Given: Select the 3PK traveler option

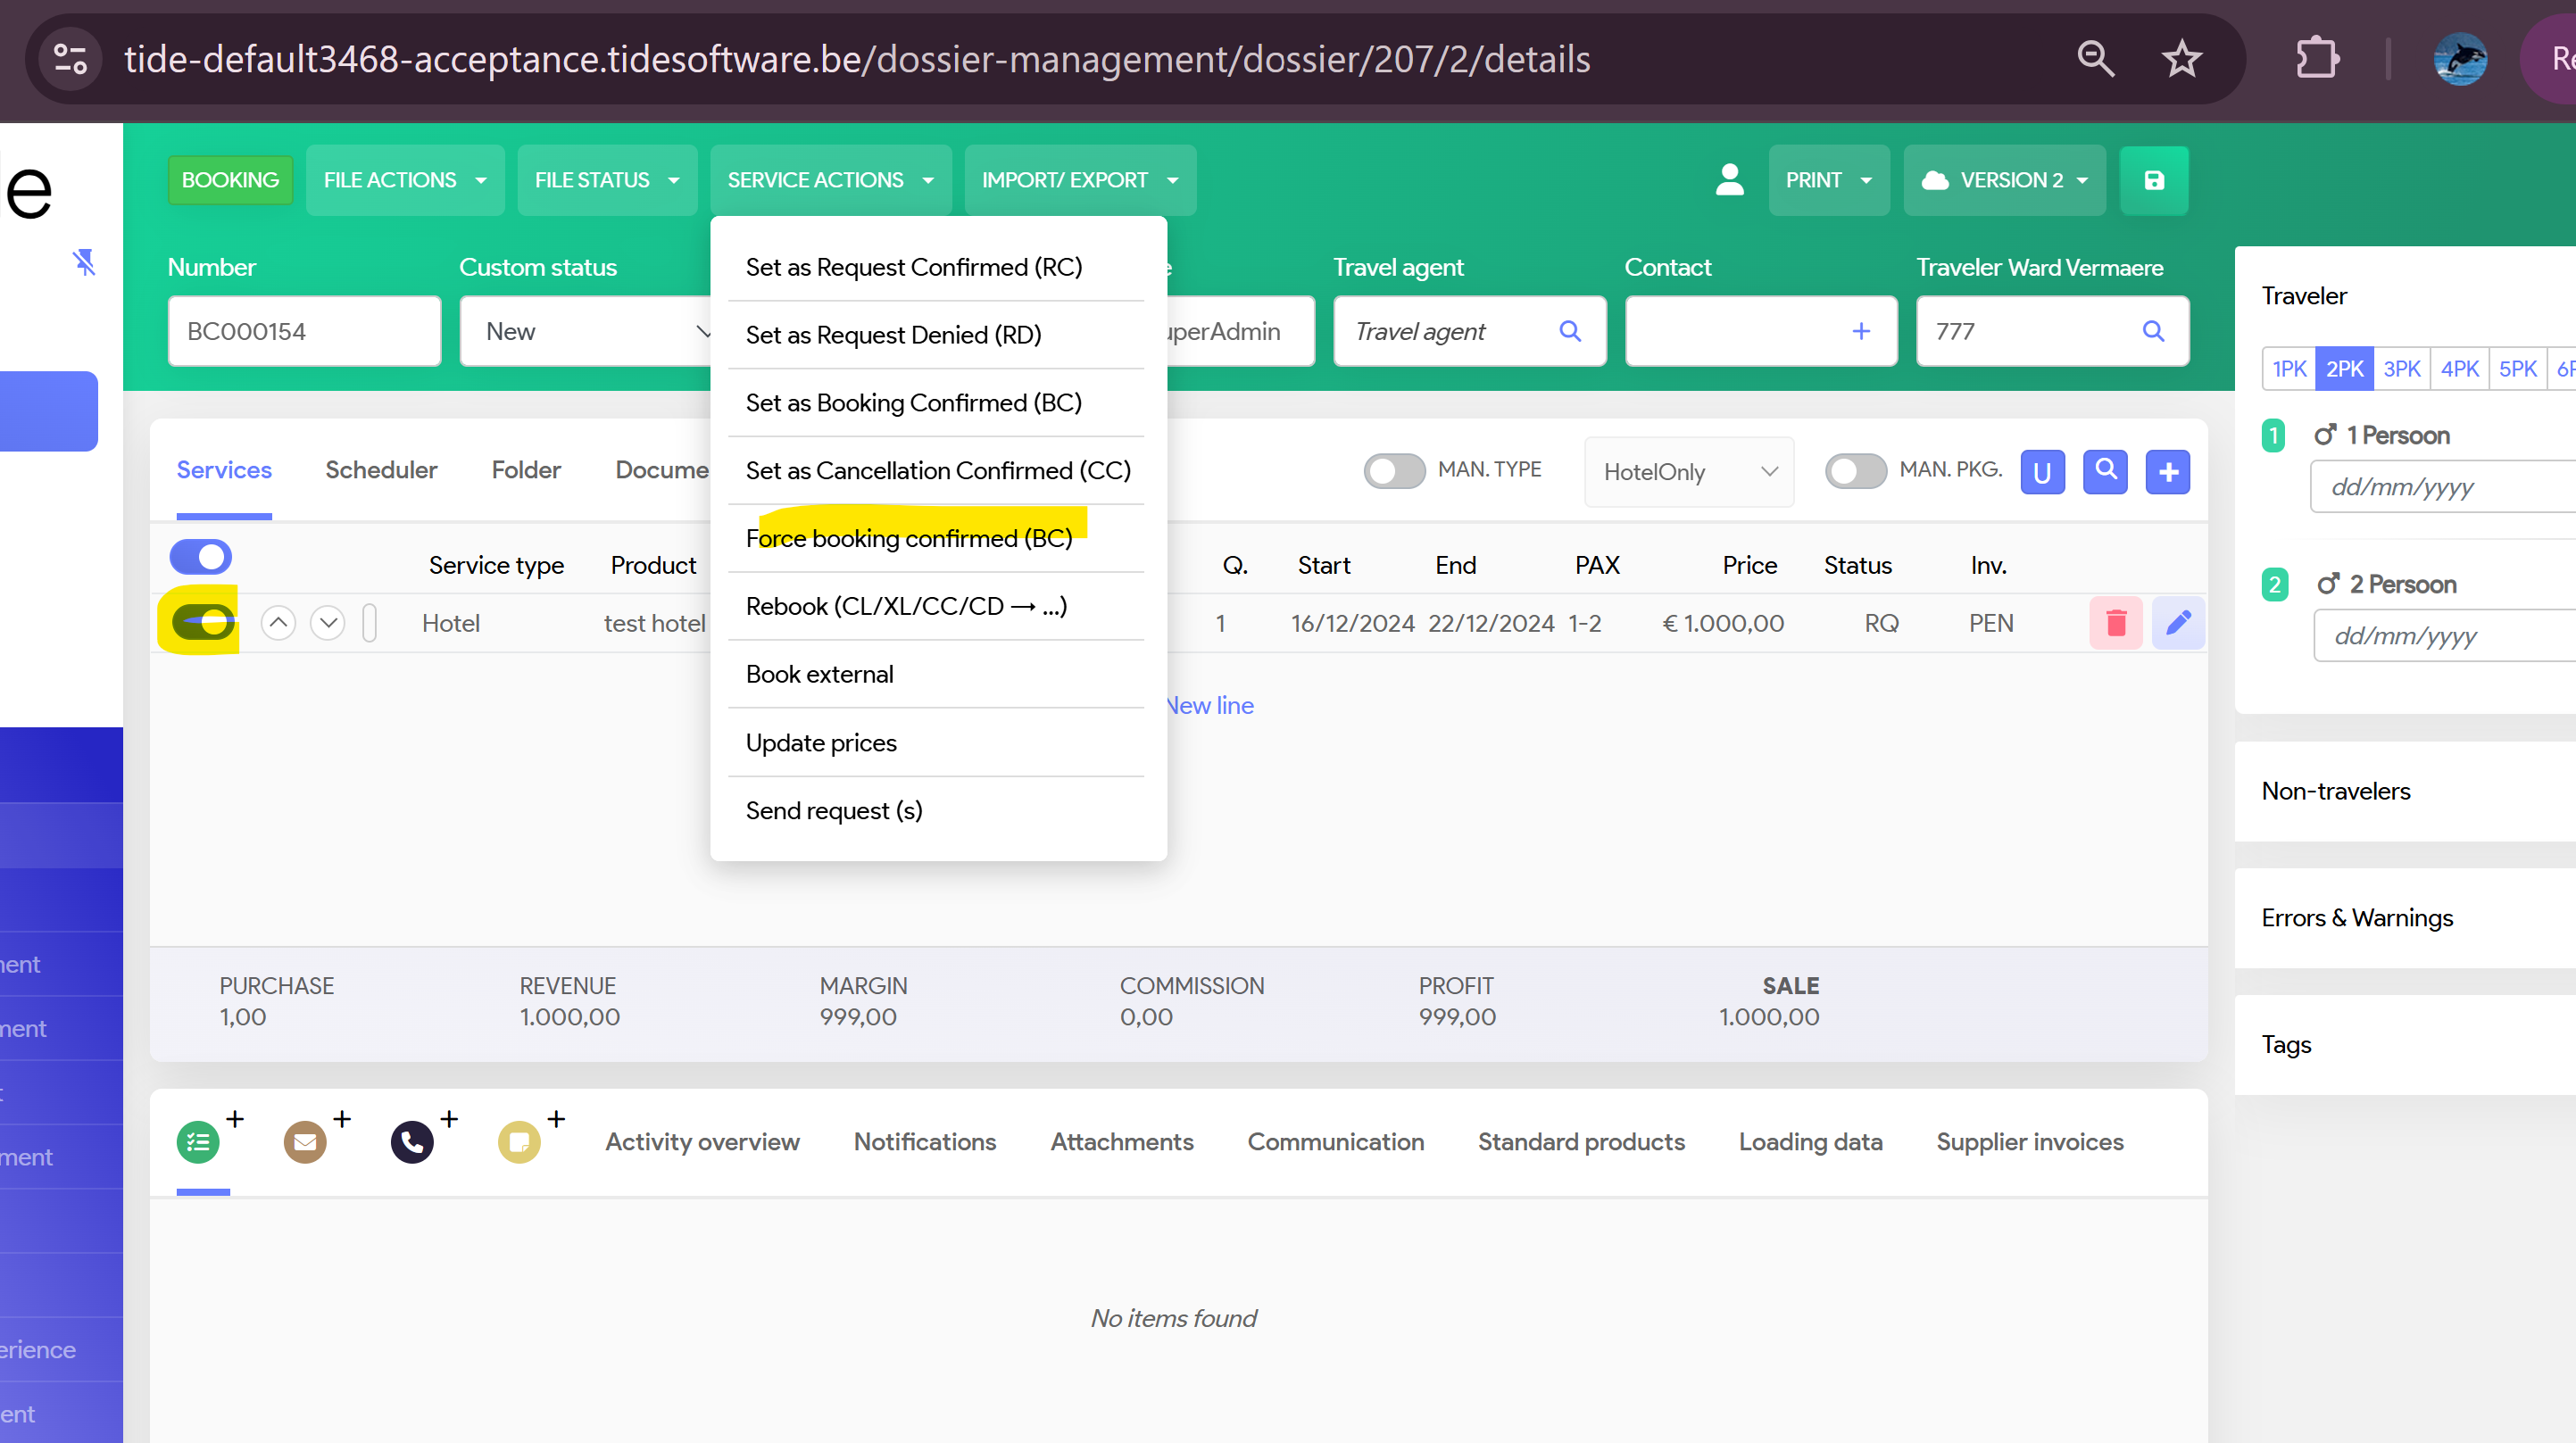Looking at the screenshot, I should click(x=2400, y=369).
